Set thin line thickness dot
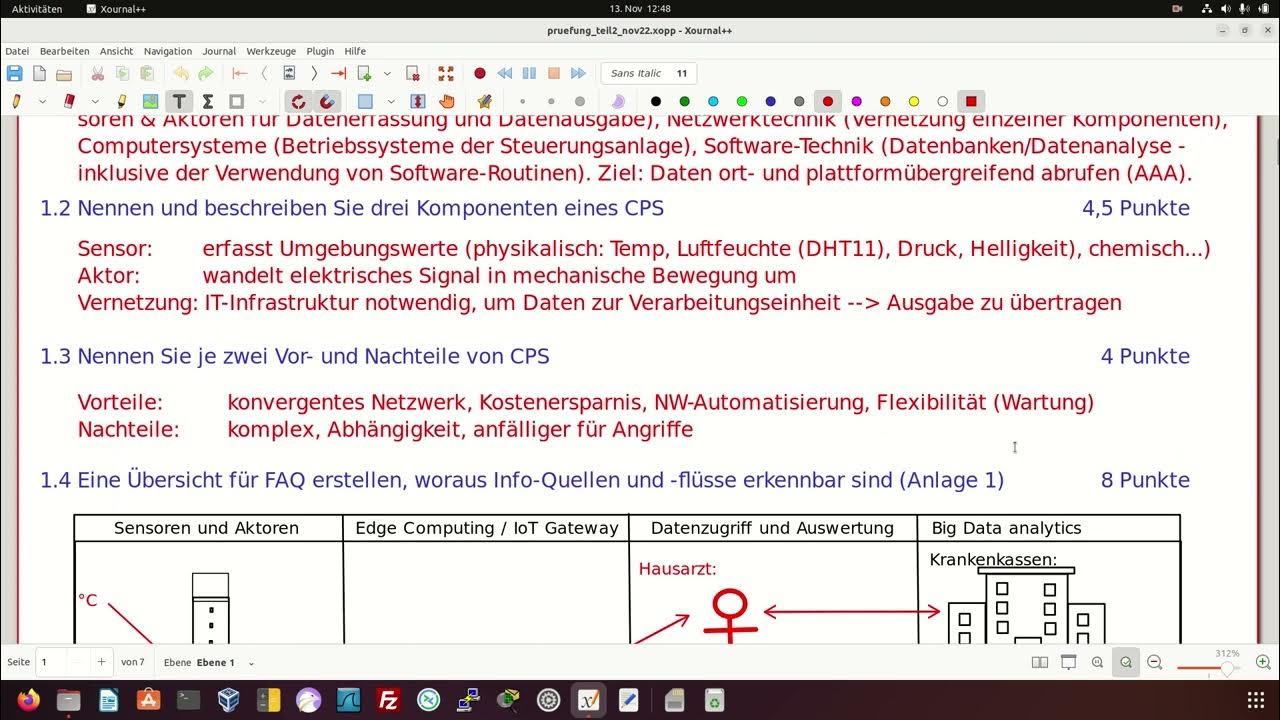This screenshot has height=720, width=1280. [522, 101]
